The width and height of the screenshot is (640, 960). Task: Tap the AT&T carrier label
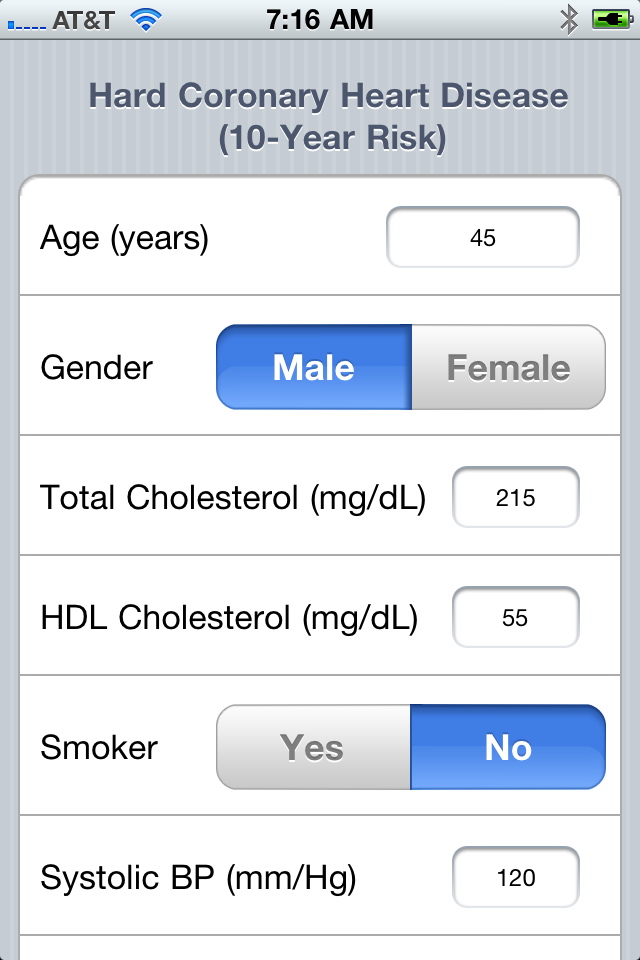[x=83, y=20]
